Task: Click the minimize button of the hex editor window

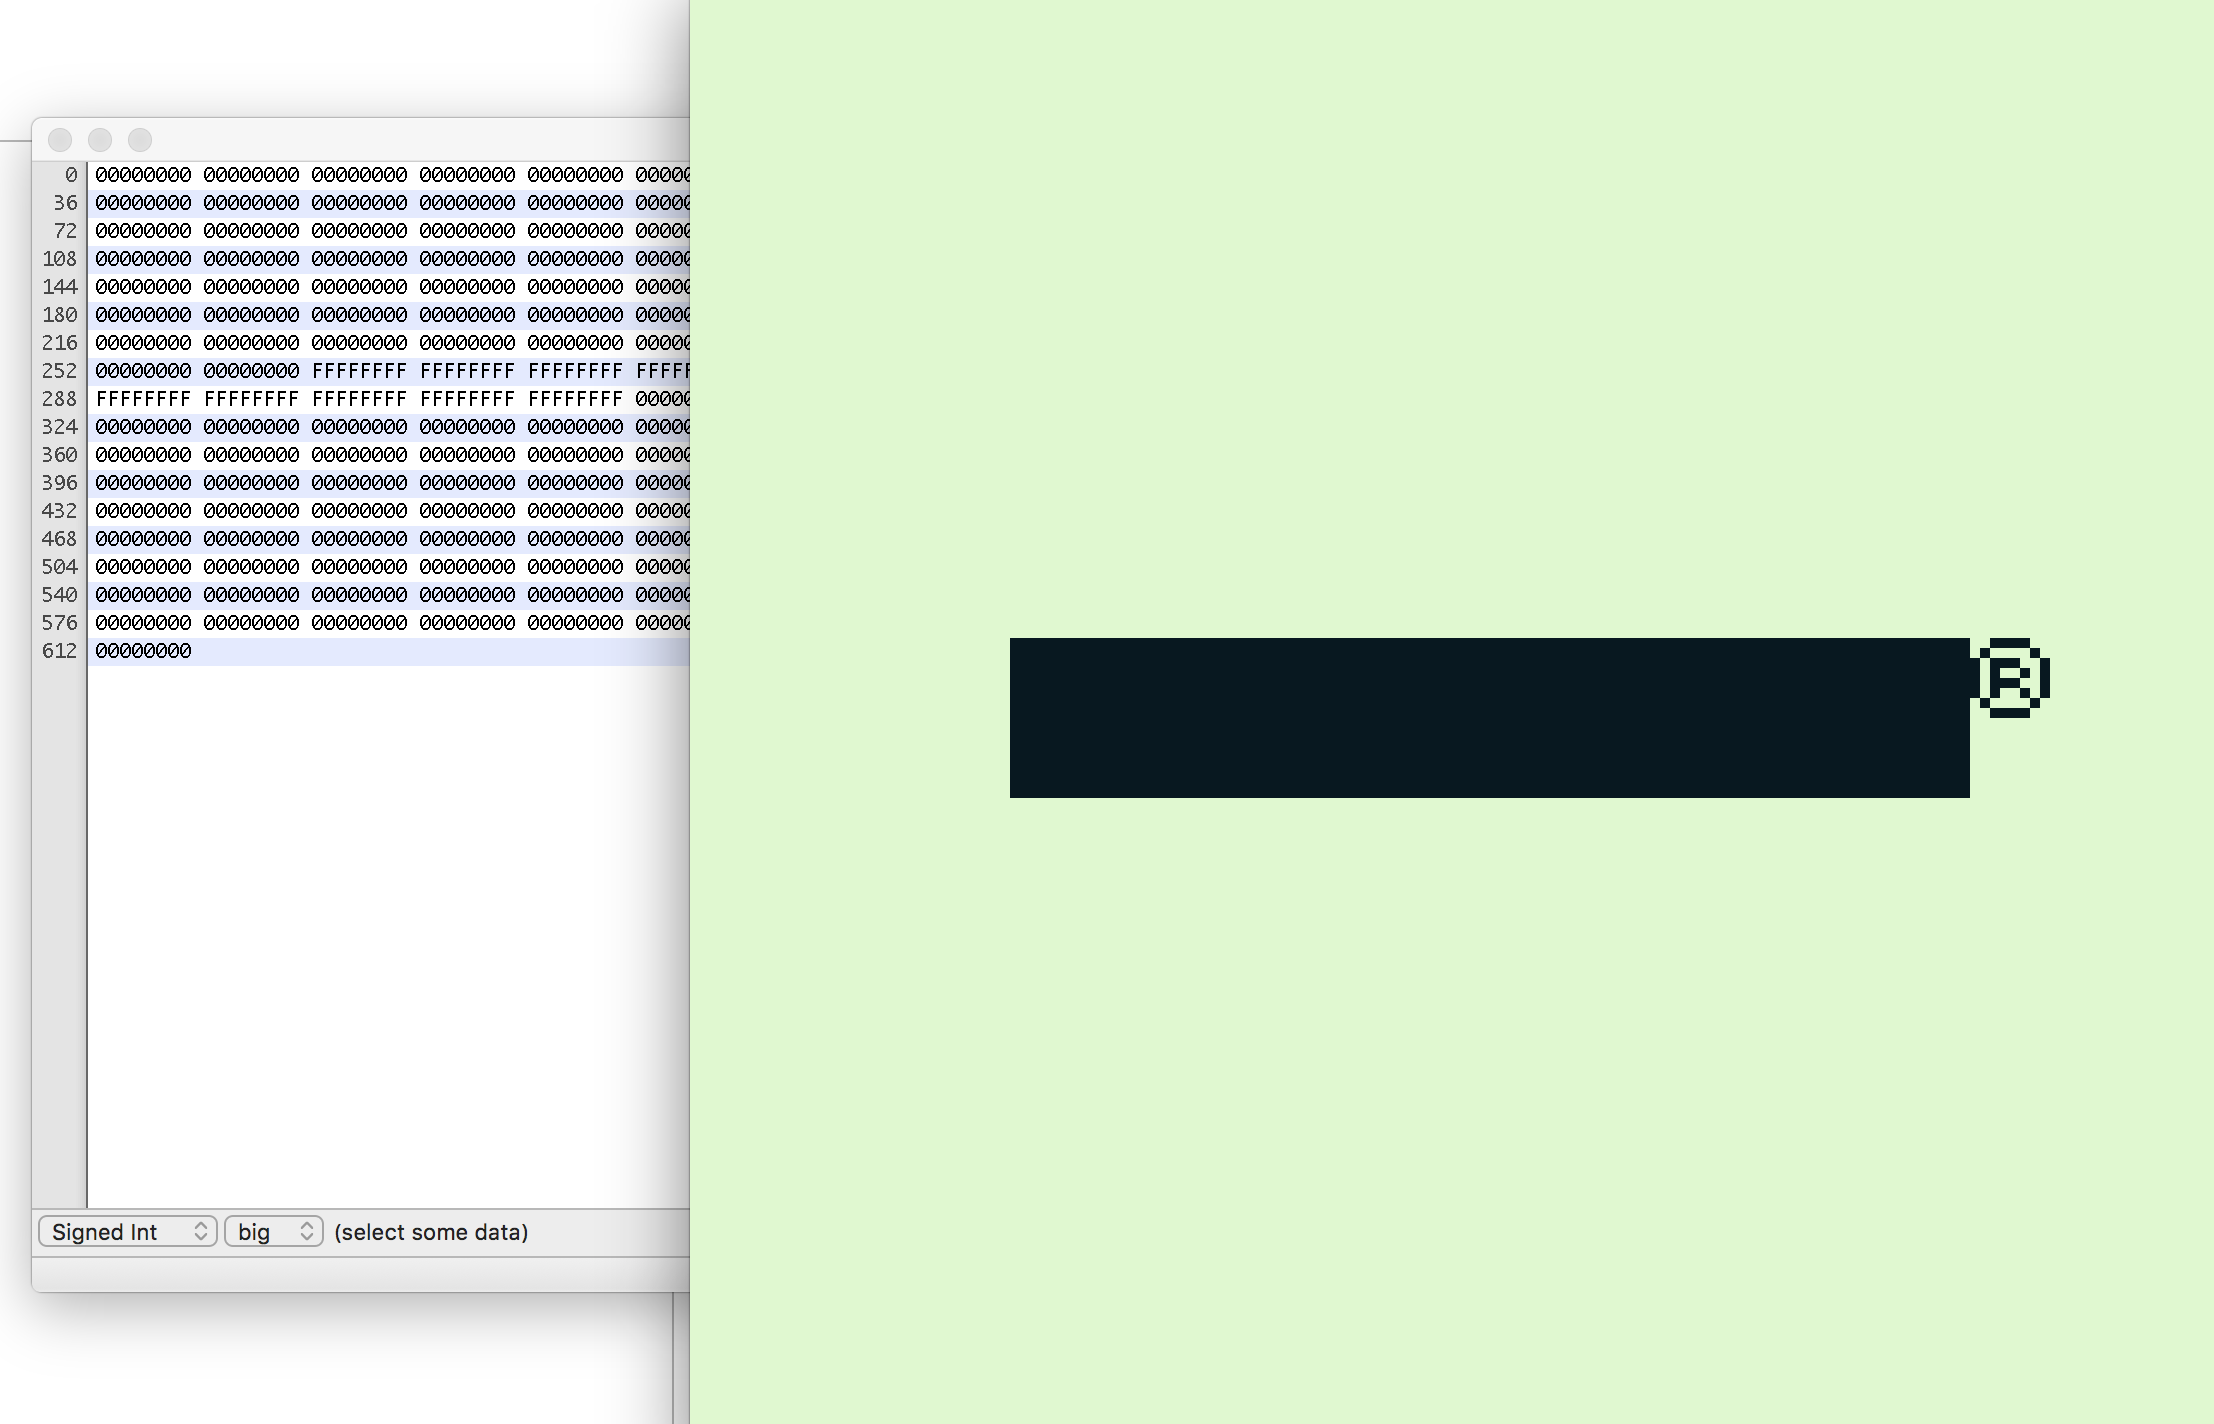Action: pyautogui.click(x=100, y=140)
